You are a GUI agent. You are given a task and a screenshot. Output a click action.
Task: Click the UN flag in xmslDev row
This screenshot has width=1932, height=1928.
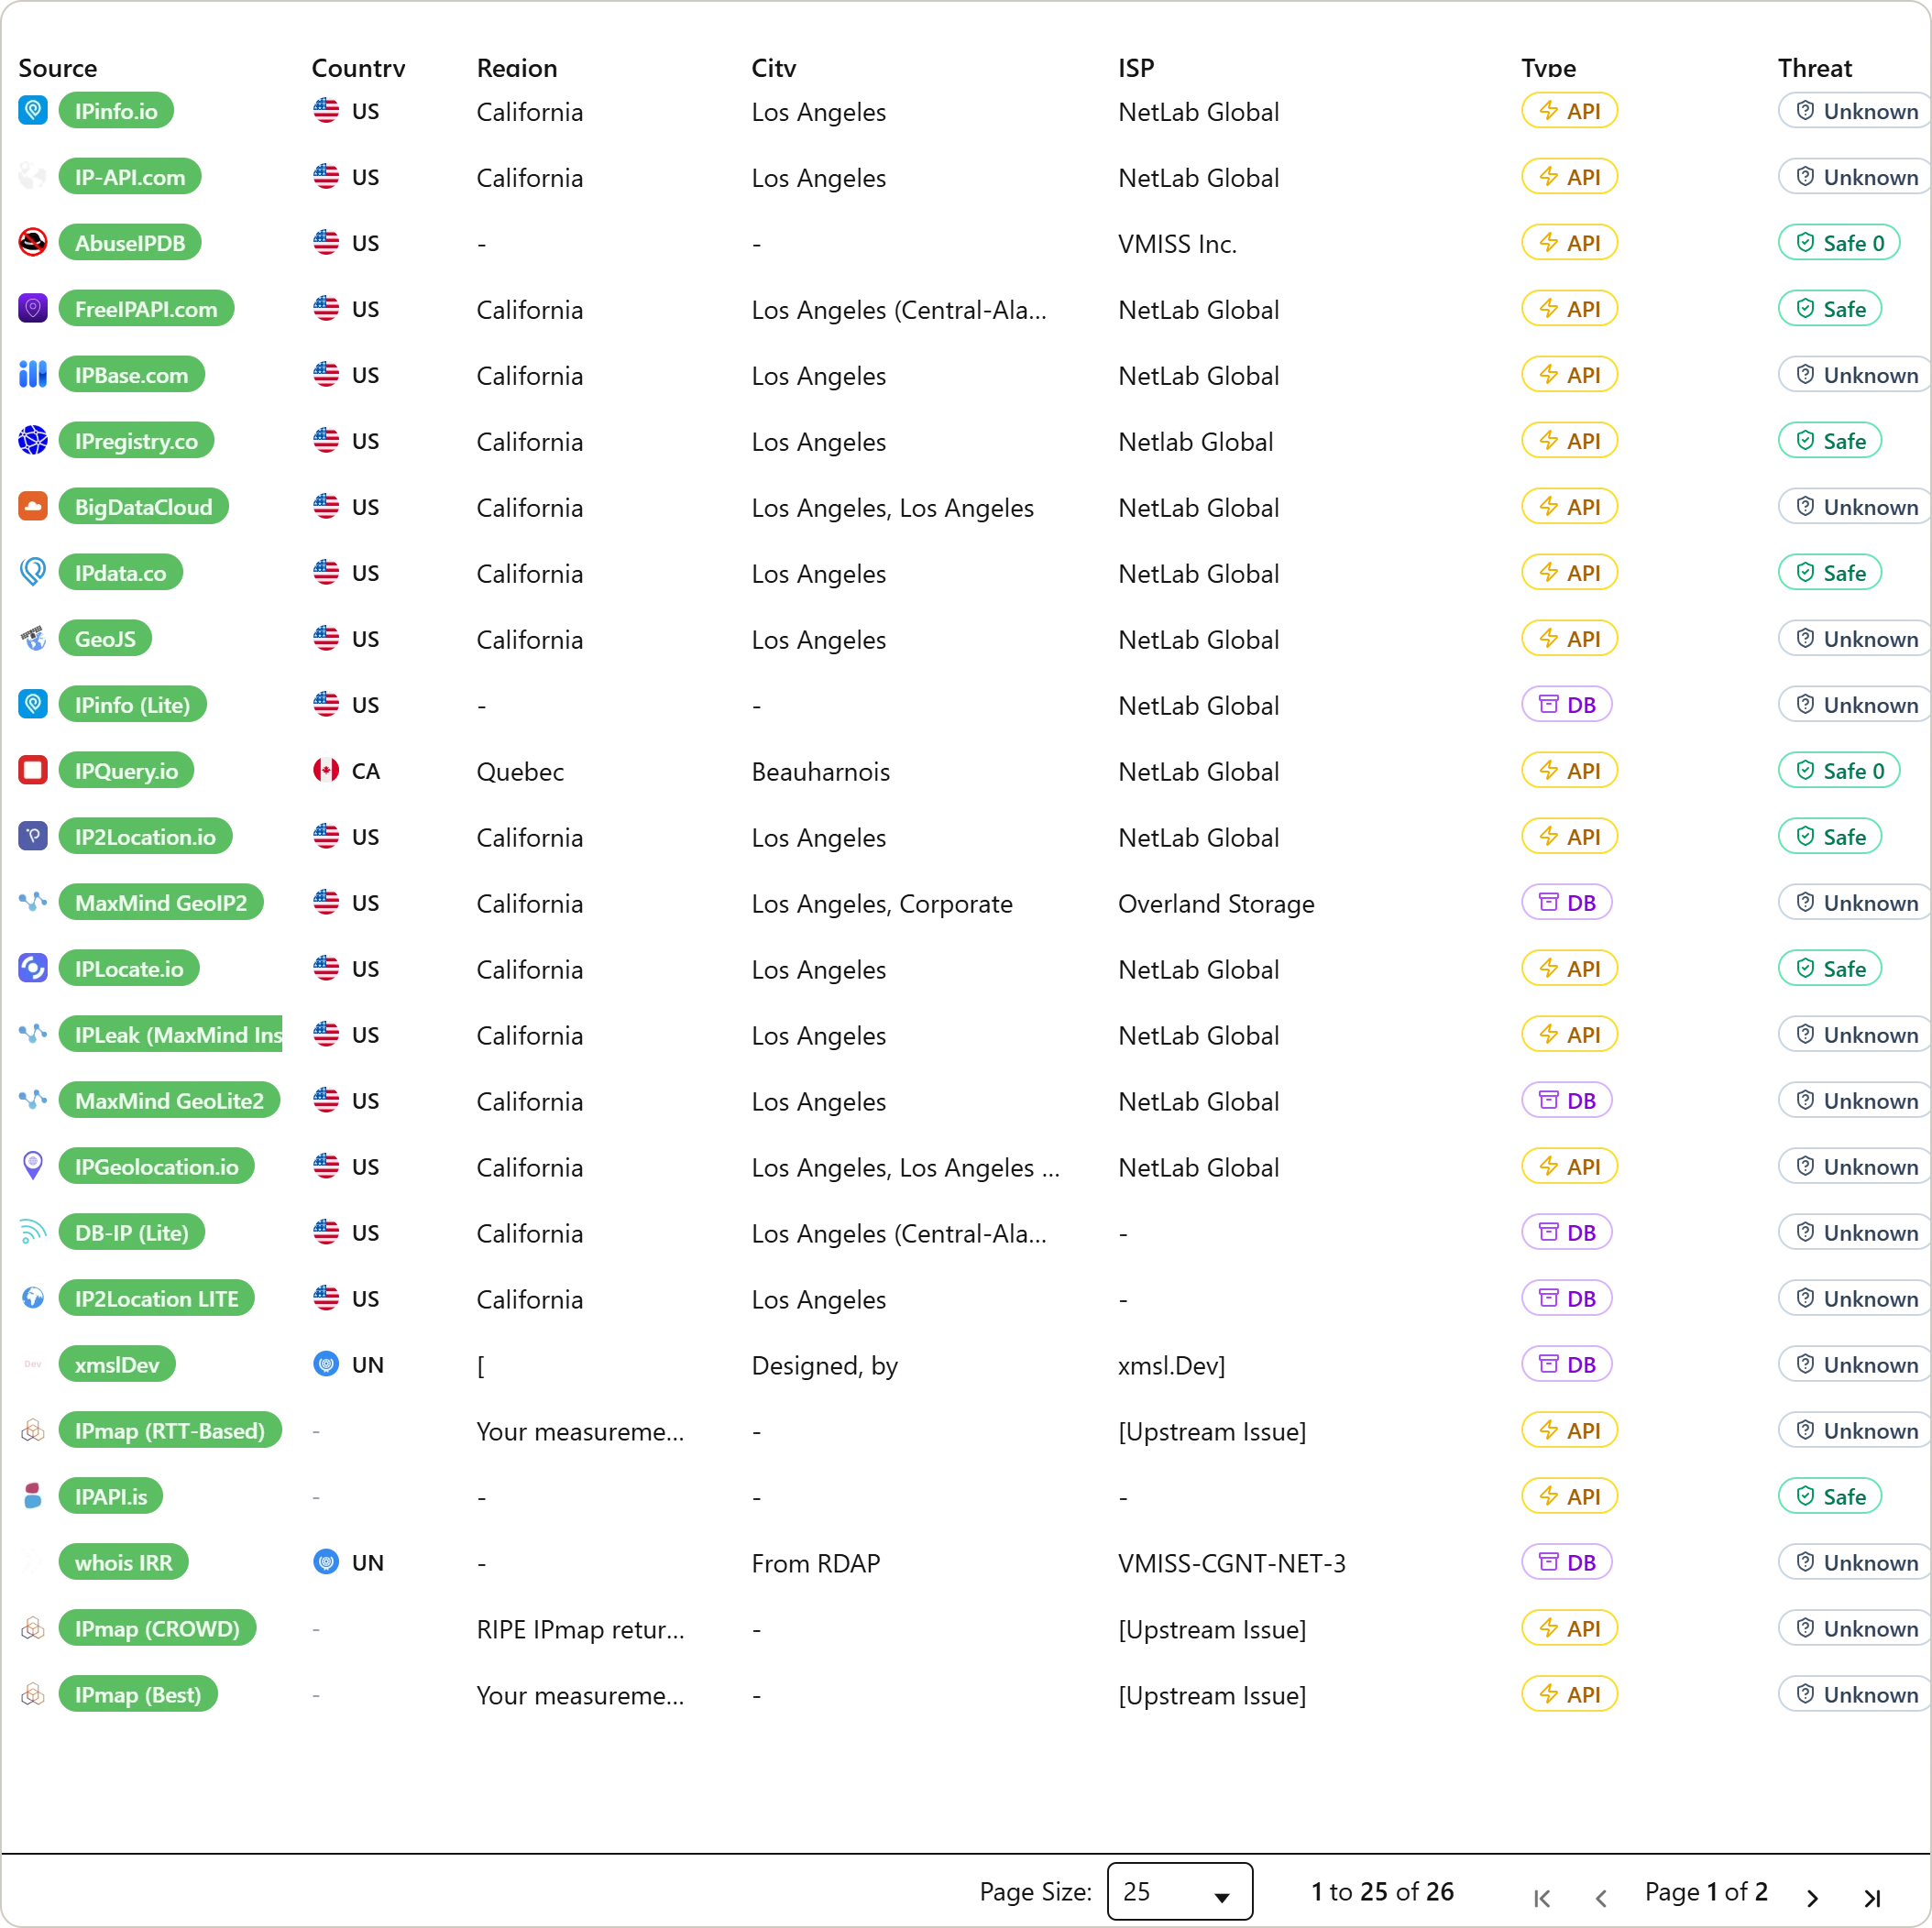[326, 1364]
